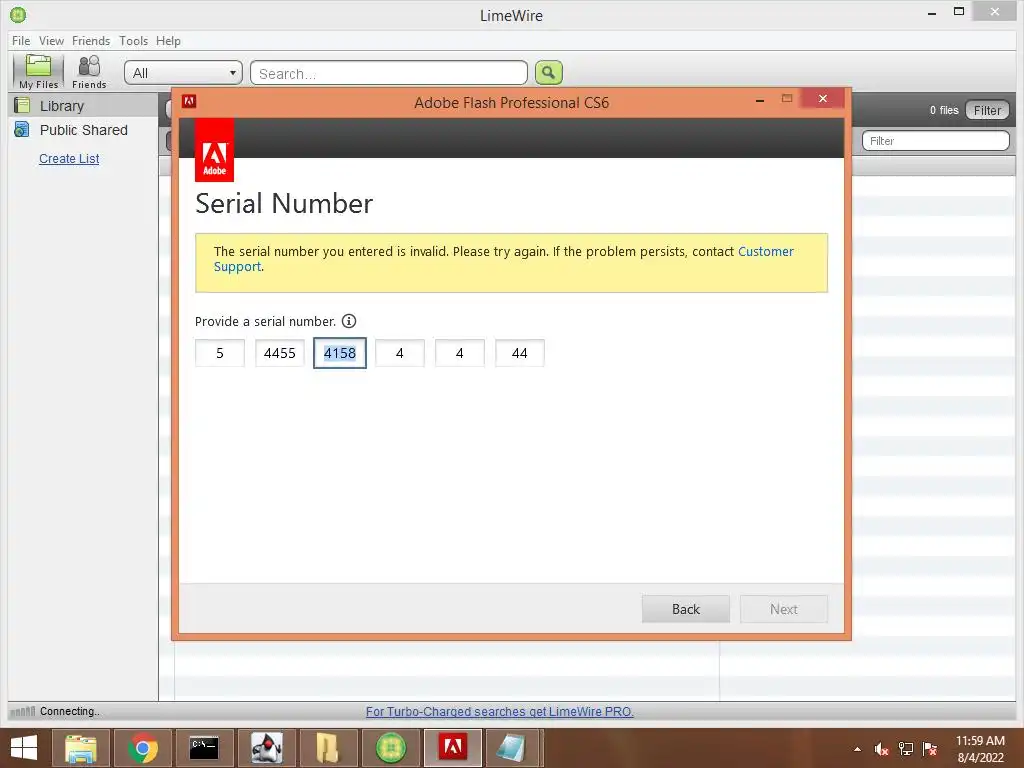Click the LimeWire Search text field

point(389,73)
